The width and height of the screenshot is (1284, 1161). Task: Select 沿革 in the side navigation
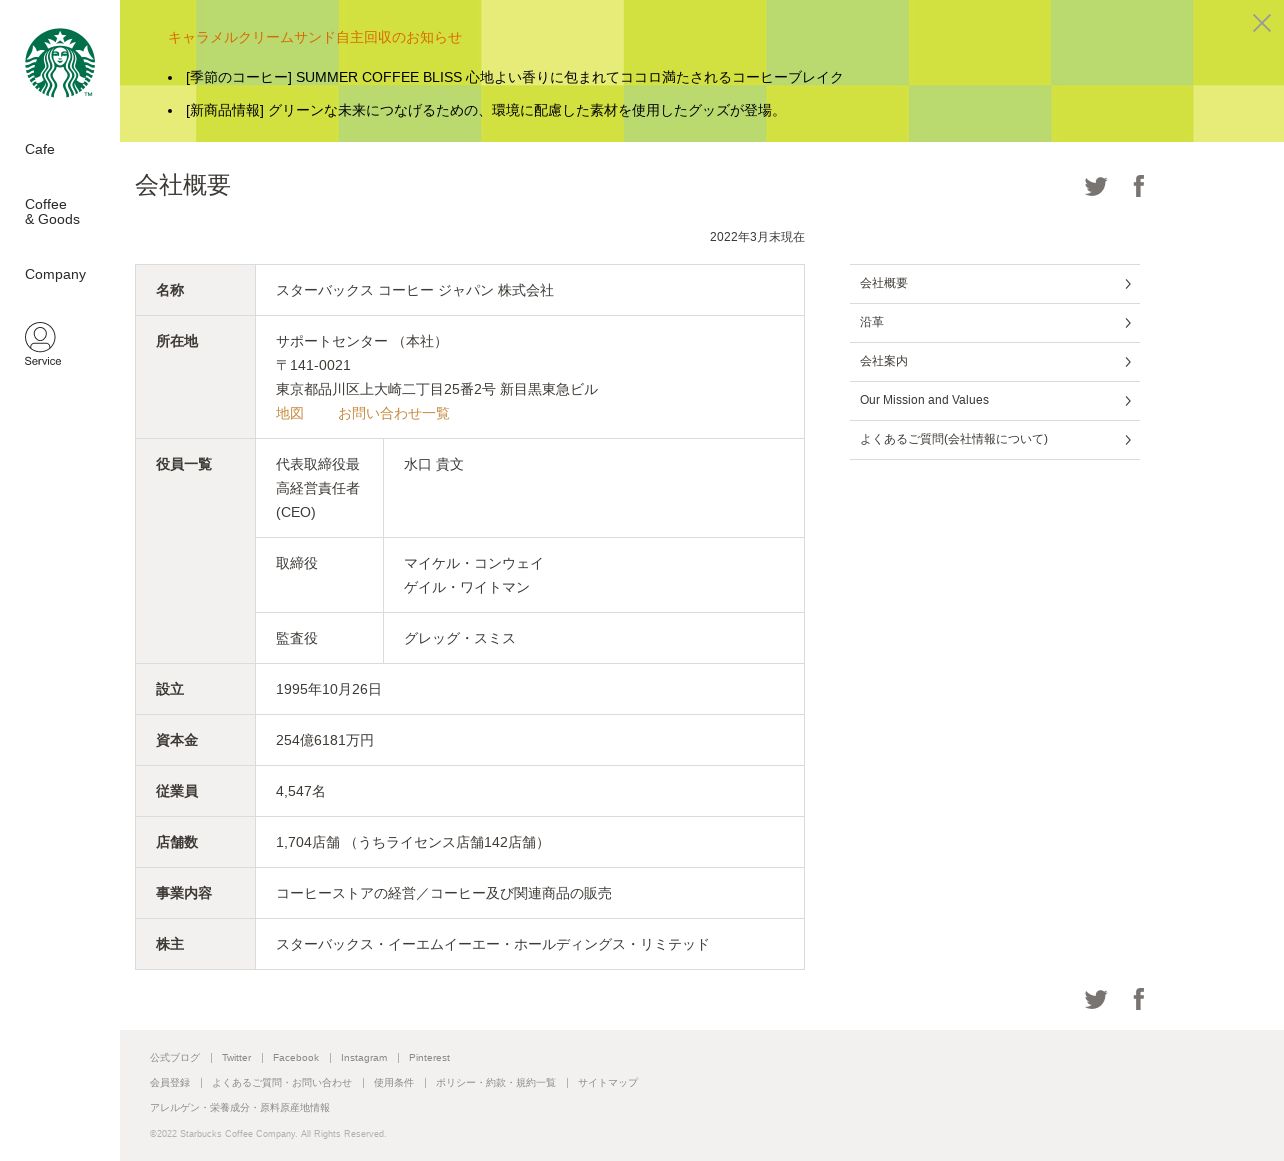click(x=995, y=323)
